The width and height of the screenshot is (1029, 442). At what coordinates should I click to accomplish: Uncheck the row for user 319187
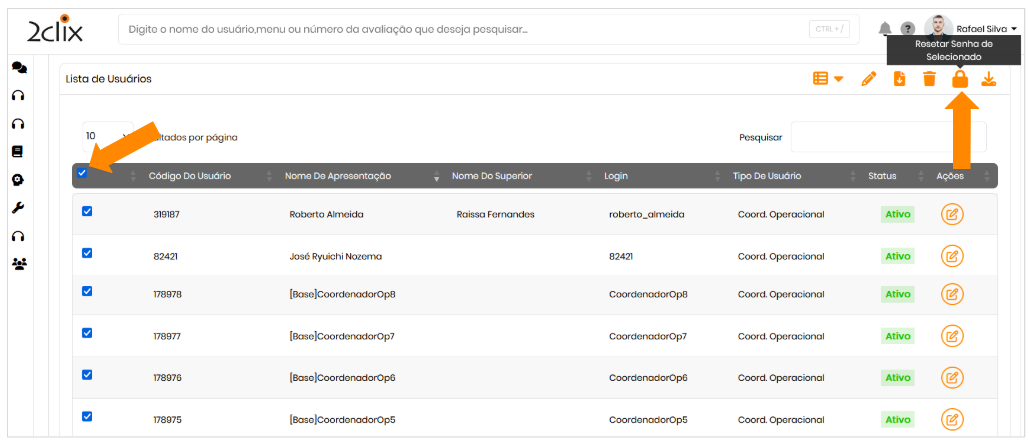87,211
